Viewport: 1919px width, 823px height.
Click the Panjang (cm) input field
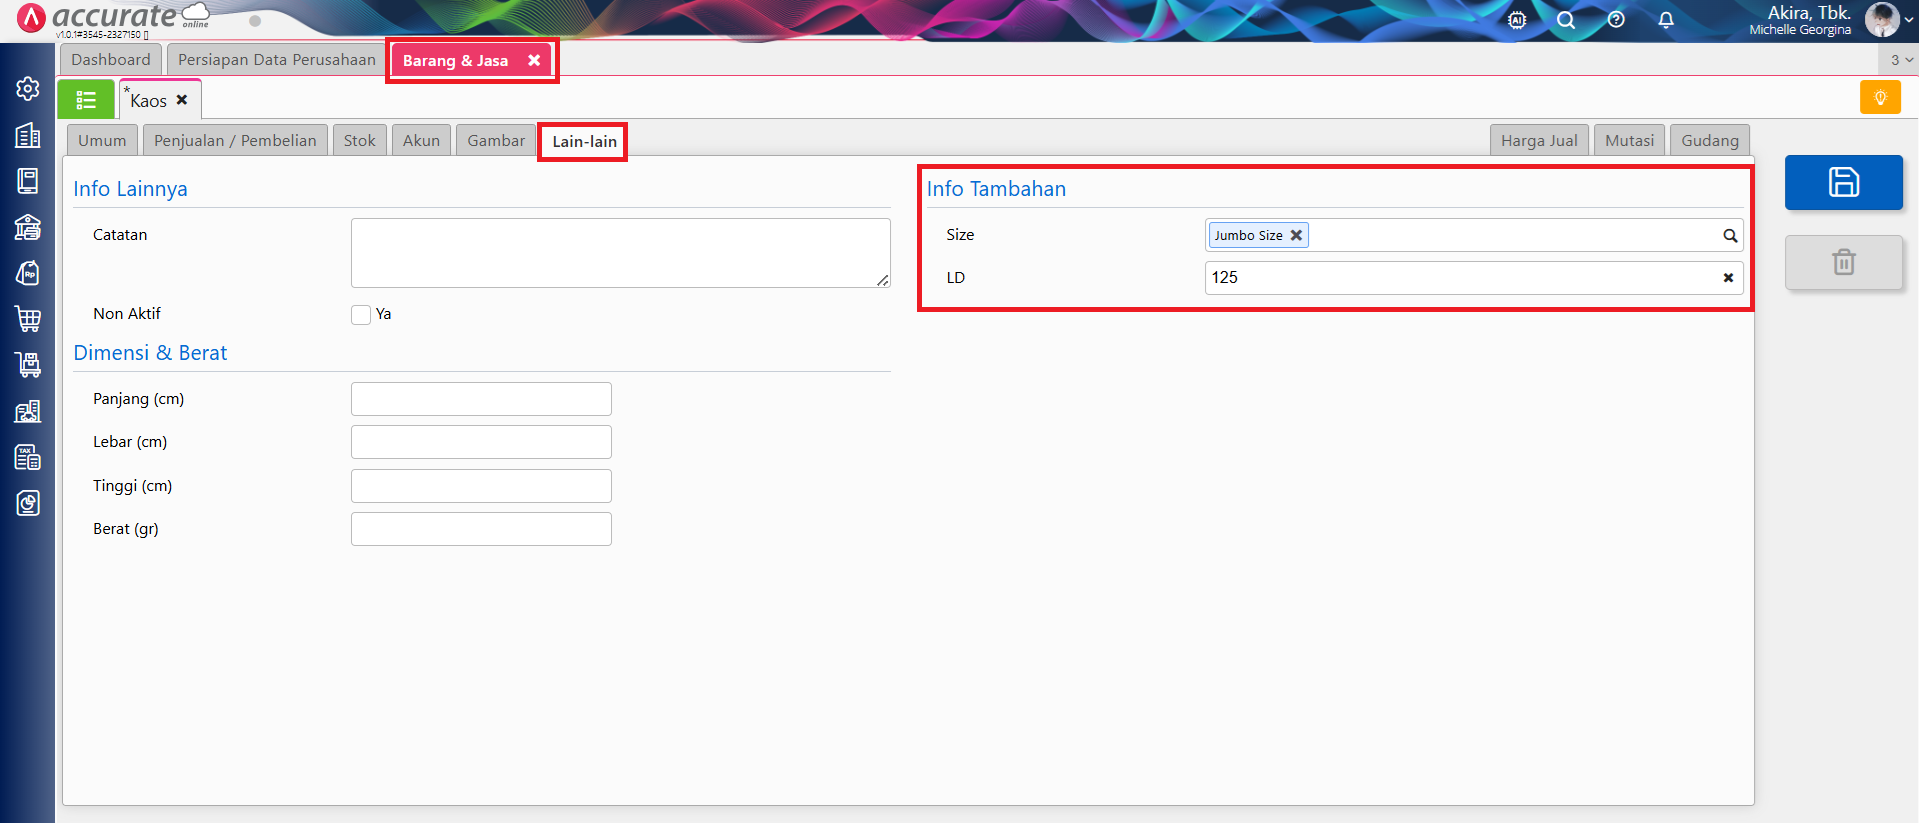coord(481,399)
